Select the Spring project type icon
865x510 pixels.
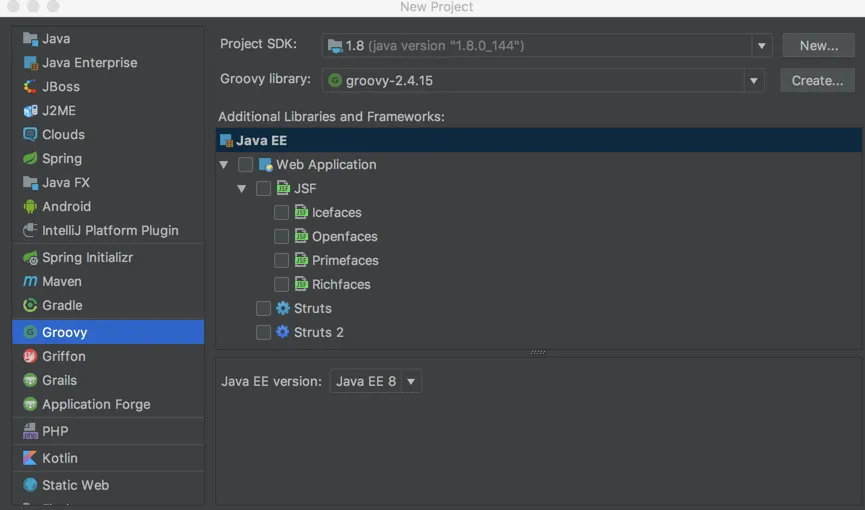(x=30, y=158)
